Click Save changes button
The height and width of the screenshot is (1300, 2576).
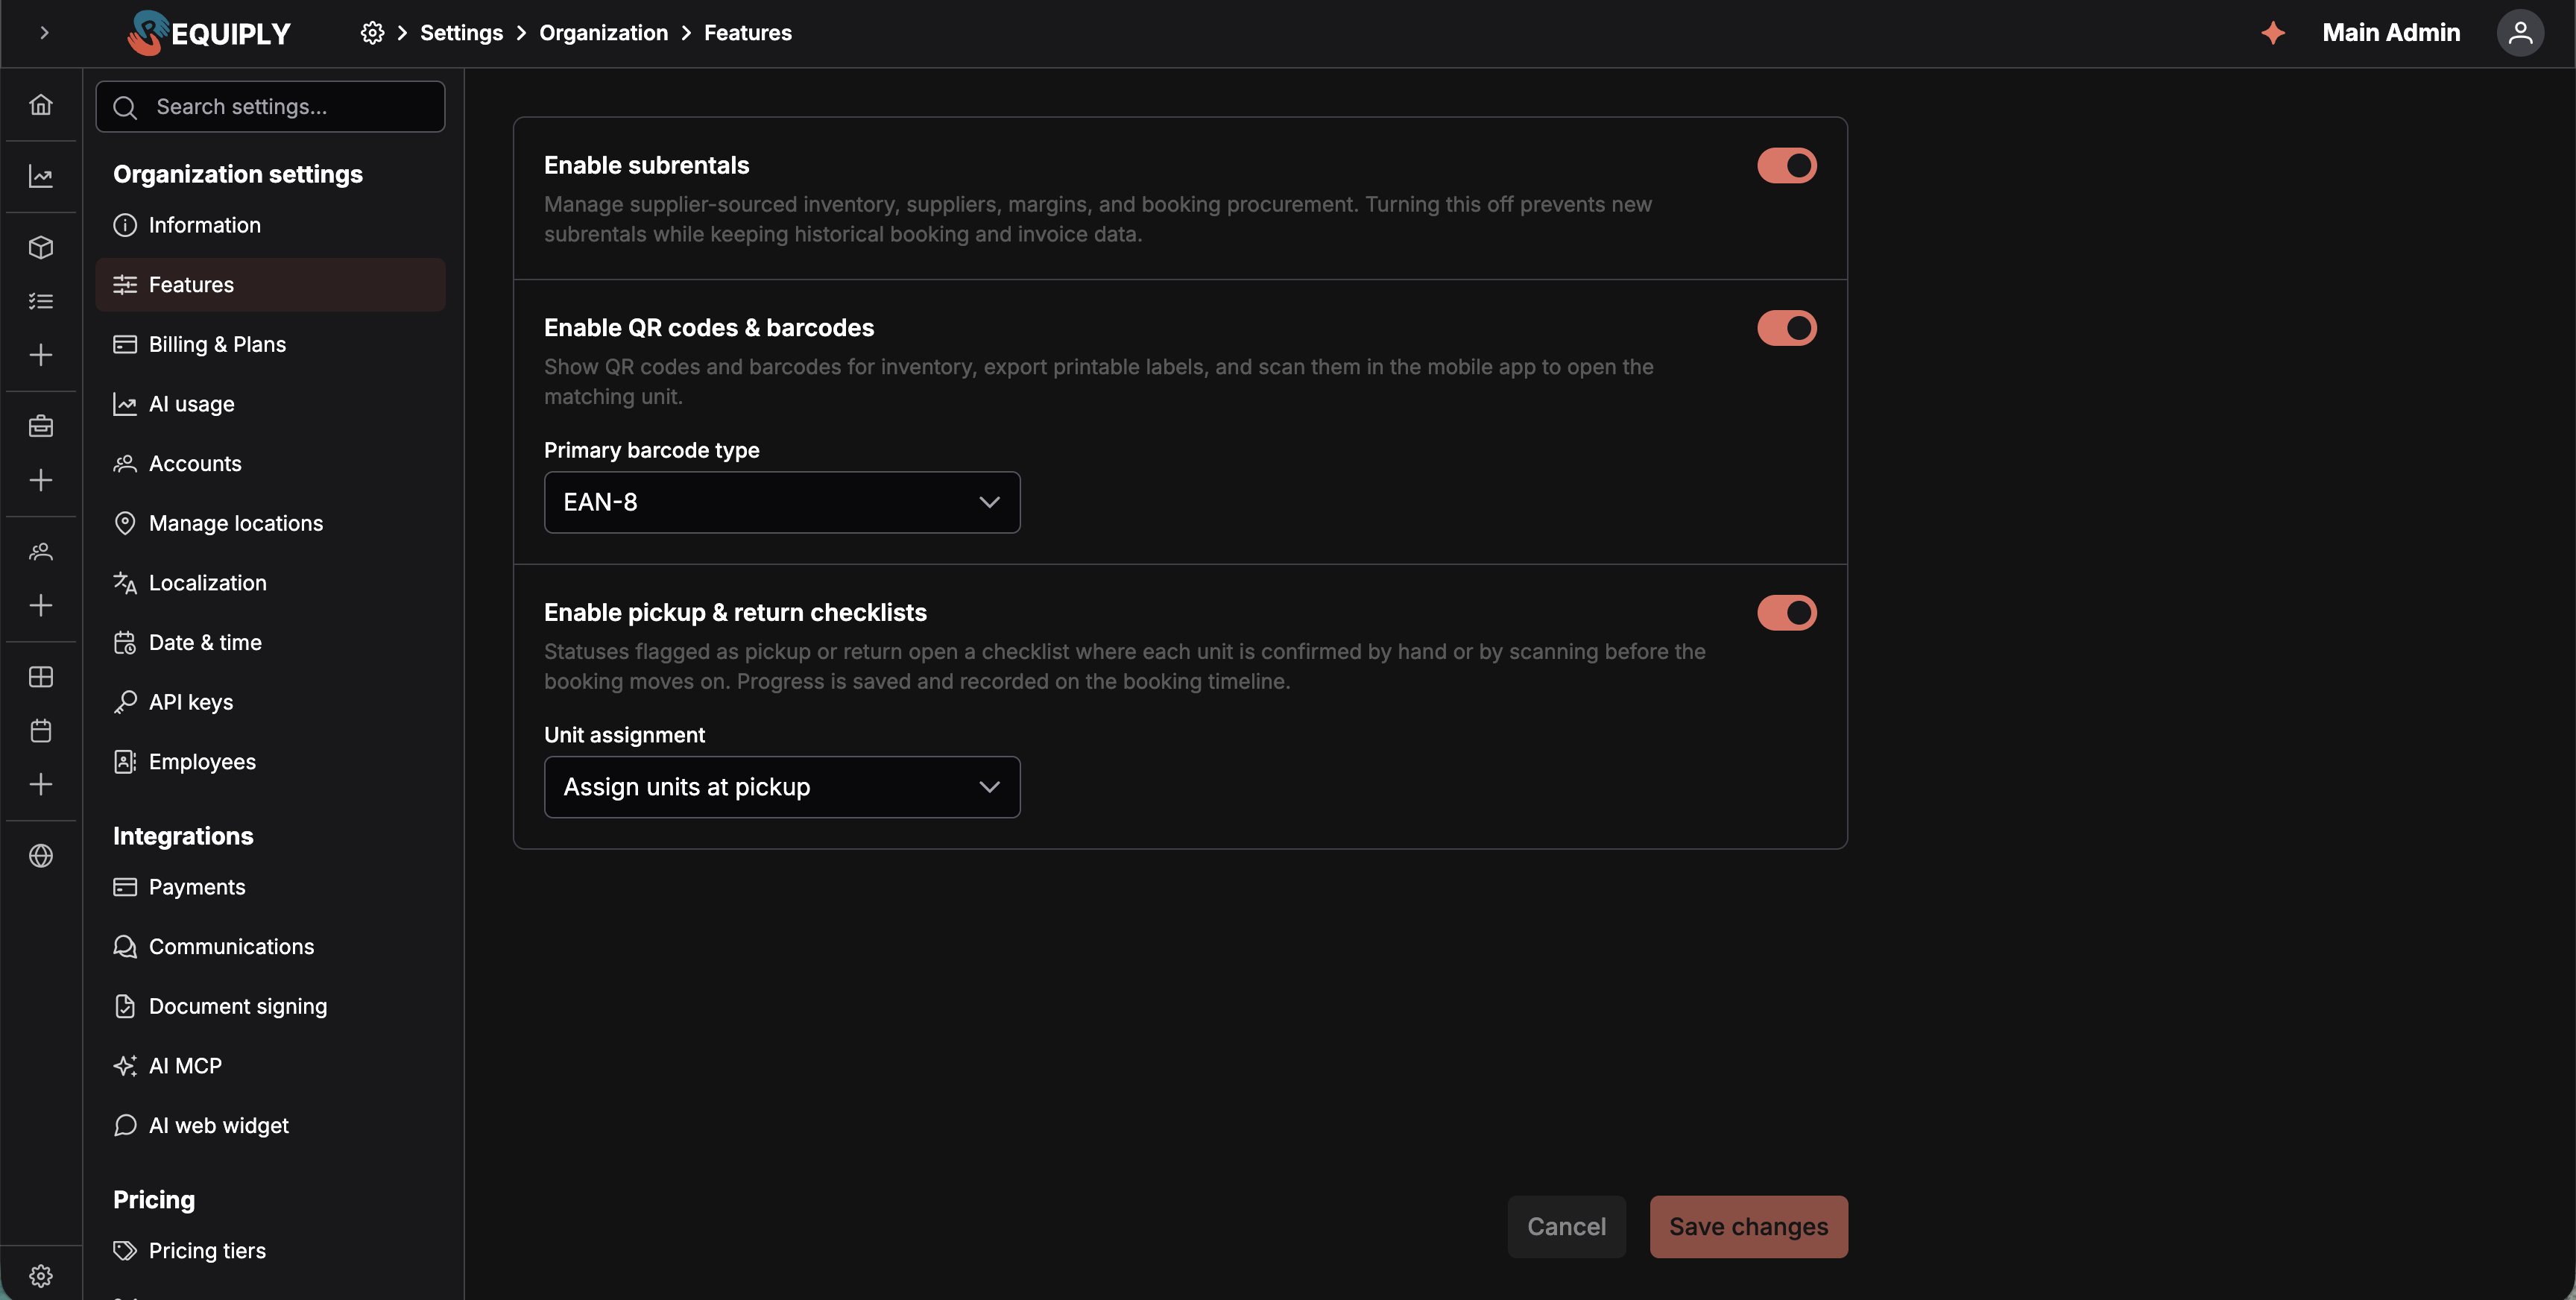pos(1748,1227)
